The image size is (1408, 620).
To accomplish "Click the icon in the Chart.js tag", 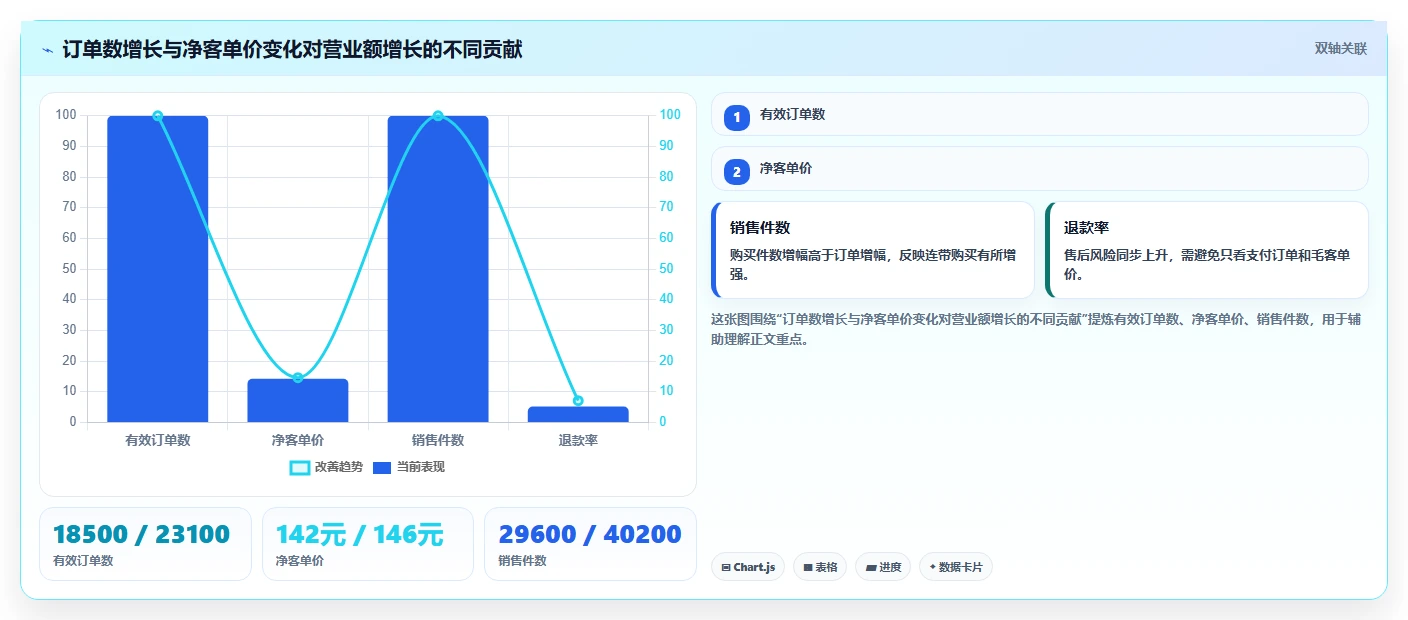I will pos(726,568).
